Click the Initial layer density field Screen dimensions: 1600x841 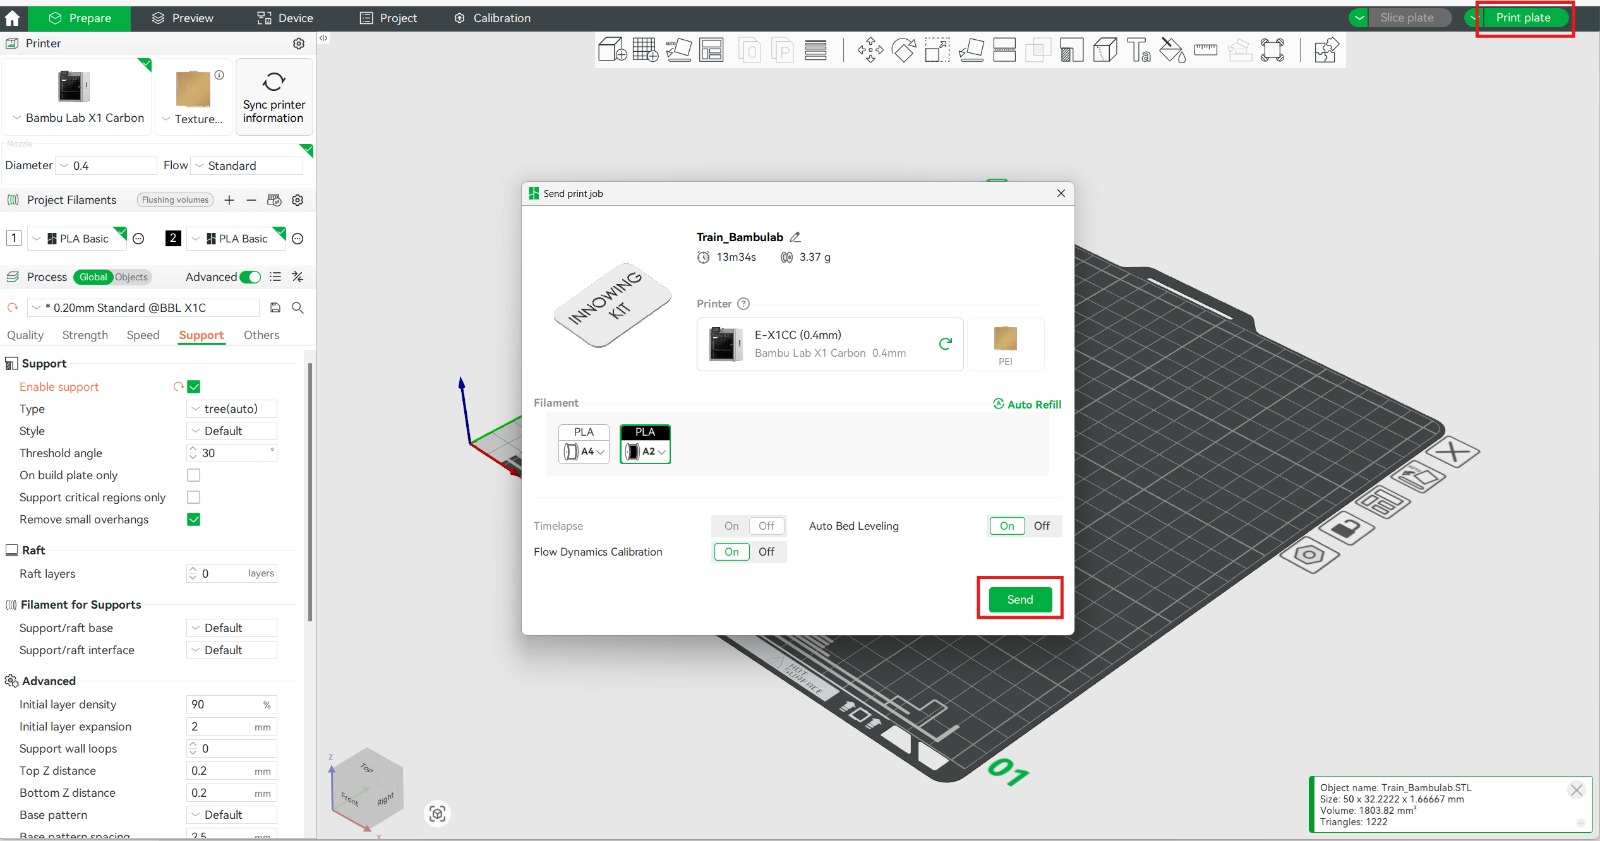225,705
